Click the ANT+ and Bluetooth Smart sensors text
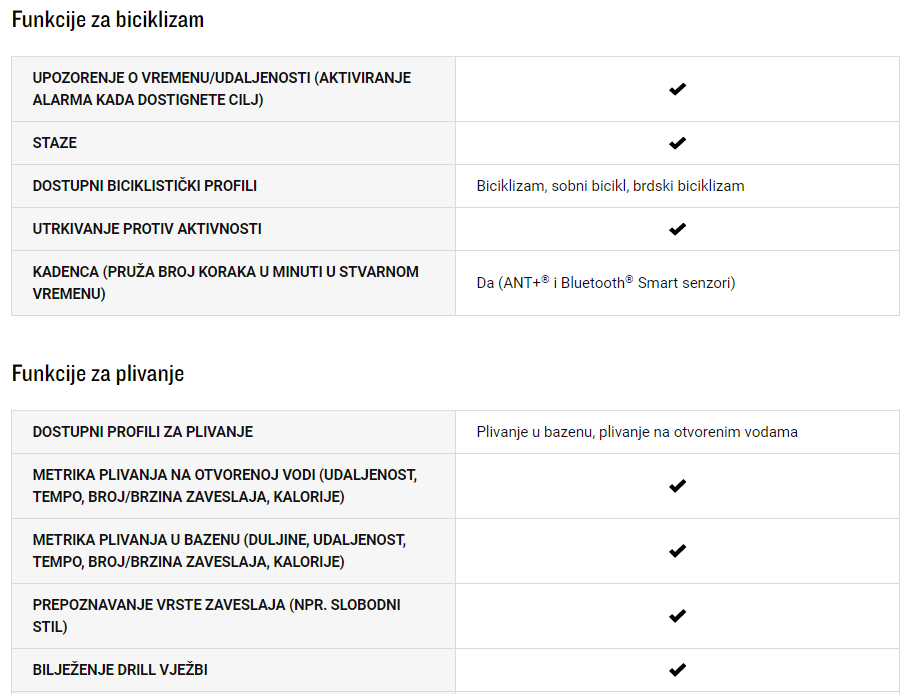This screenshot has width=912, height=694. pyautogui.click(x=605, y=283)
